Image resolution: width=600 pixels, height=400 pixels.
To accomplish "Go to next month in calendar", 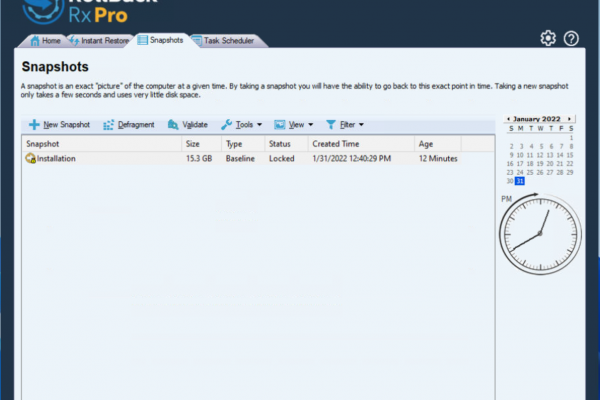I will pos(569,119).
